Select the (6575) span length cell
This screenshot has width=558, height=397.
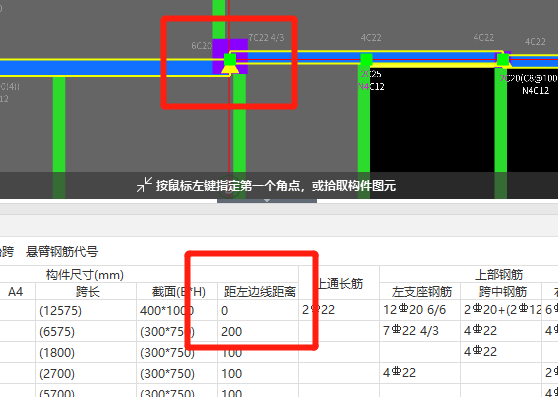[86, 332]
